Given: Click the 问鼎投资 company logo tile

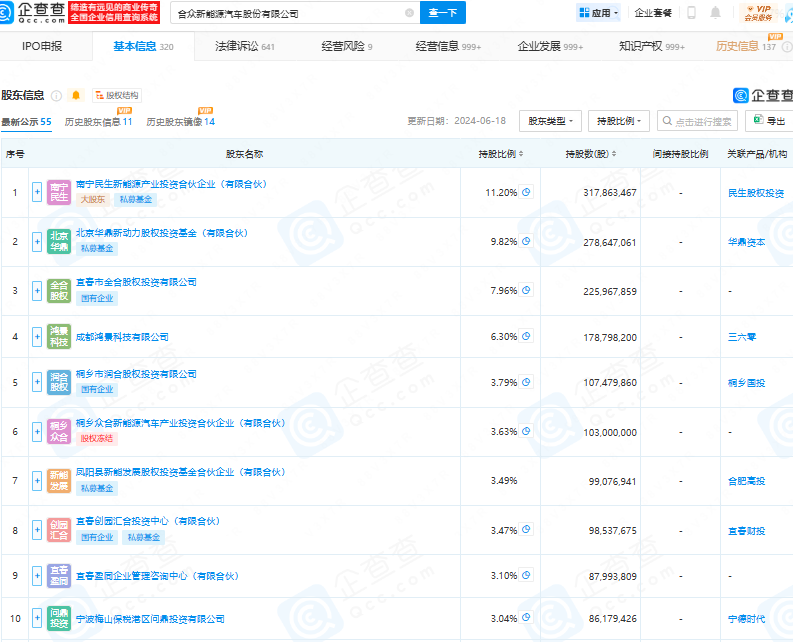Looking at the screenshot, I should tap(59, 618).
